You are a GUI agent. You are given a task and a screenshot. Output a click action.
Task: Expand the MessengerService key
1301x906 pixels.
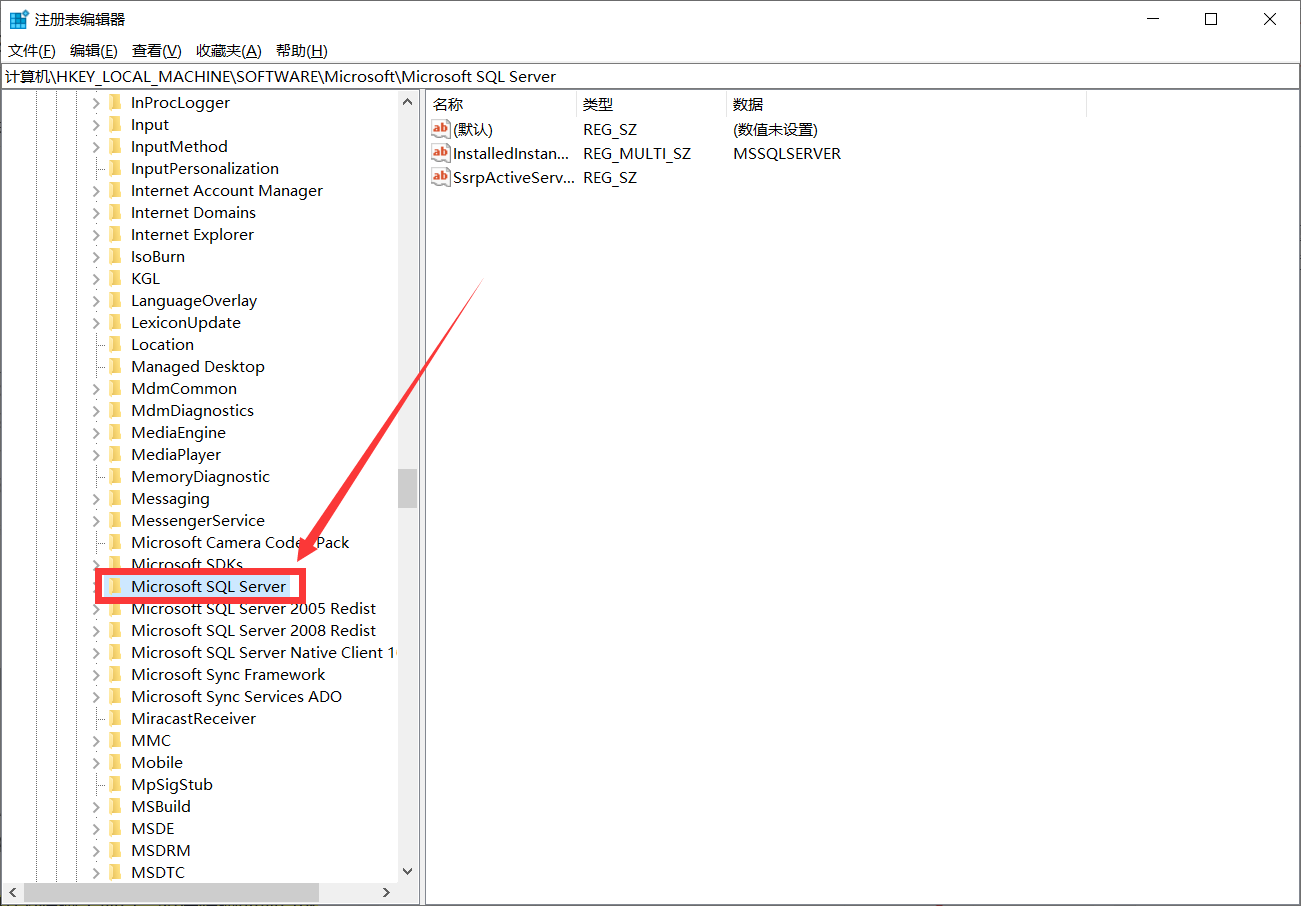coord(96,520)
